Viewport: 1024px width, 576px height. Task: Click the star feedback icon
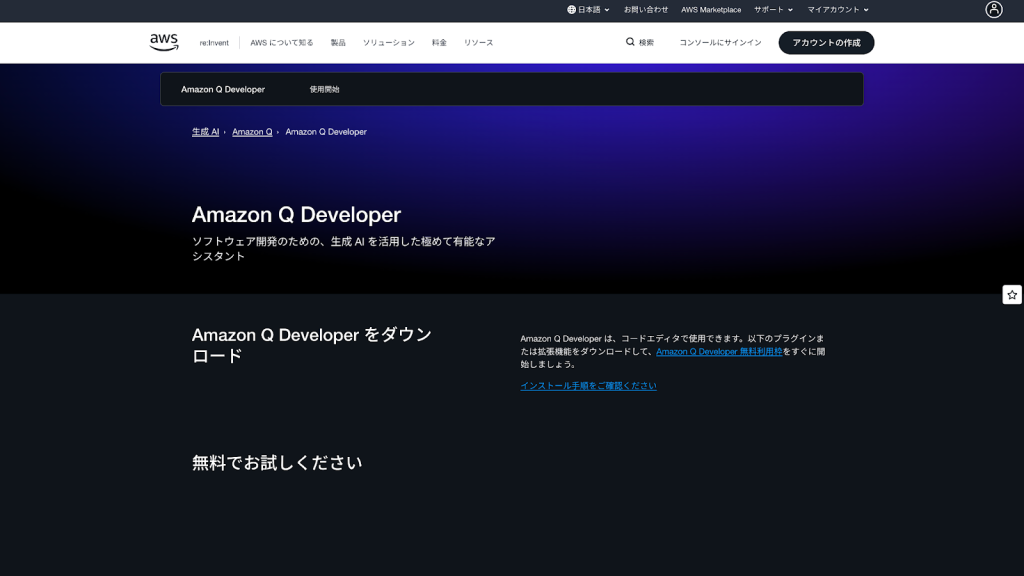pos(1012,295)
